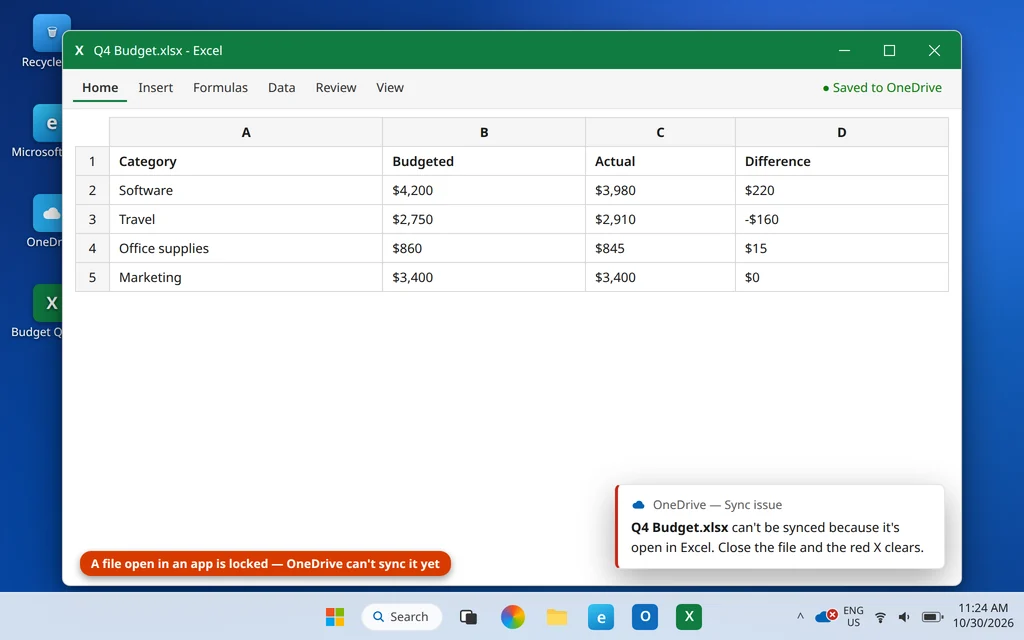Open the volume speaker tray icon
This screenshot has height=640, width=1024.
[x=904, y=616]
